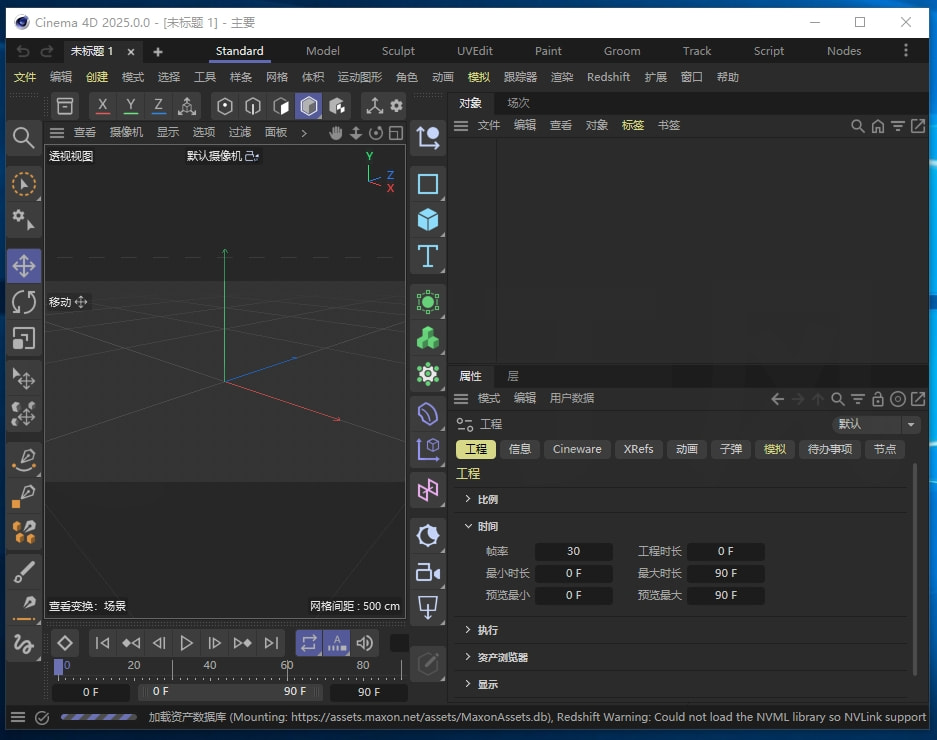Select the Scale tool
937x740 pixels.
tap(24, 338)
